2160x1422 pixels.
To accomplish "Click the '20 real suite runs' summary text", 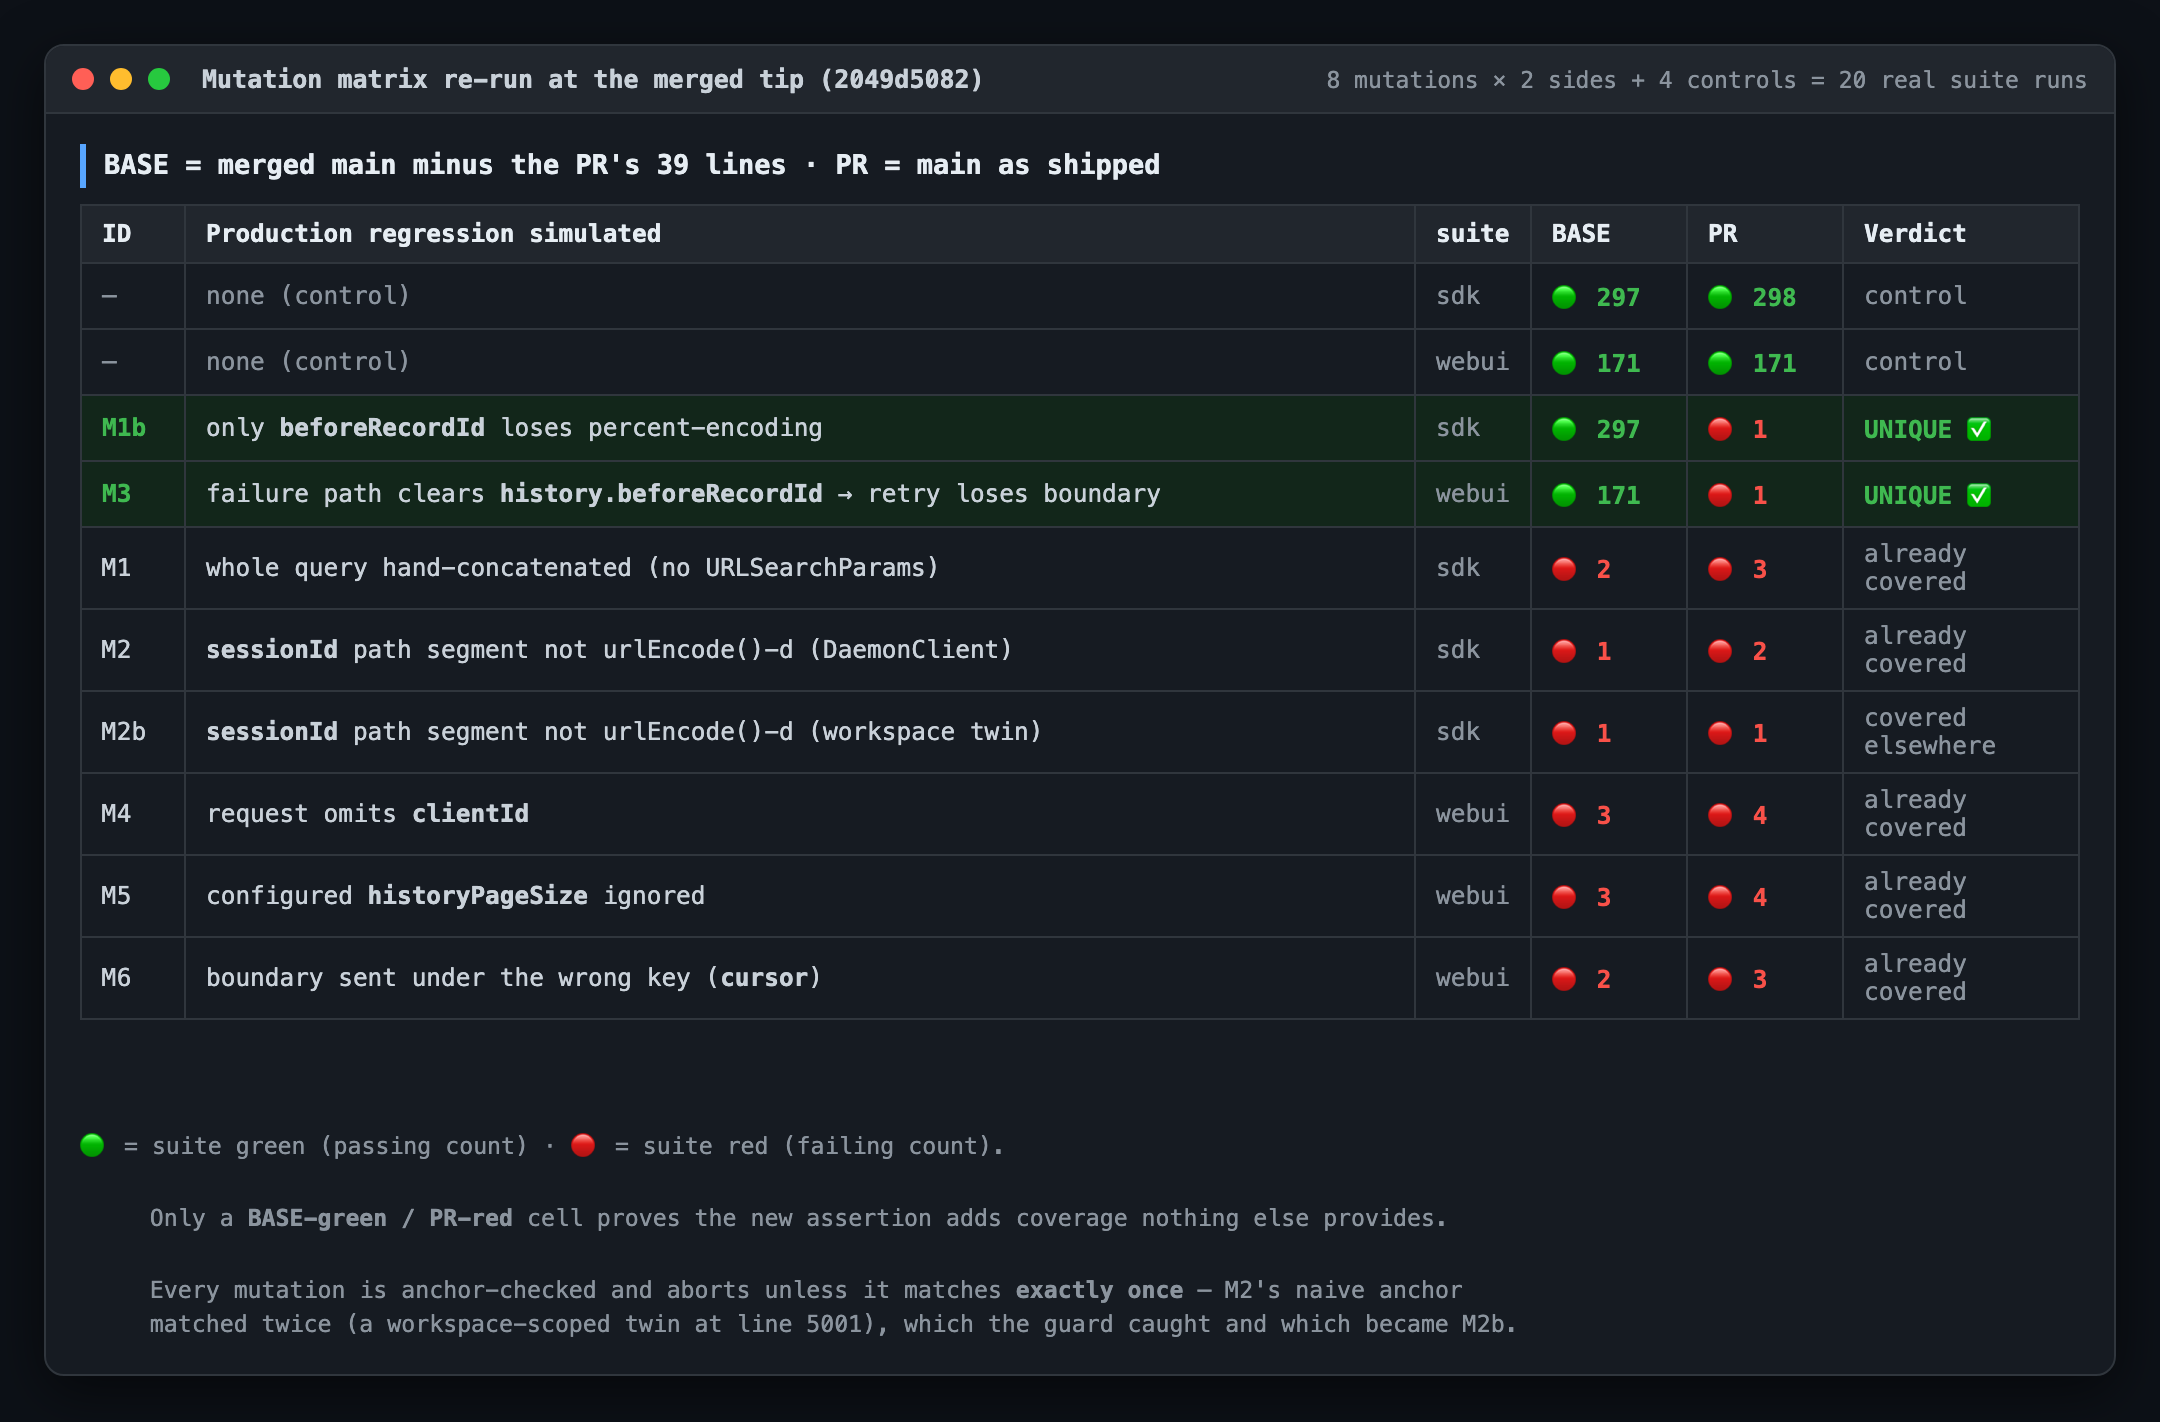I will (1962, 80).
